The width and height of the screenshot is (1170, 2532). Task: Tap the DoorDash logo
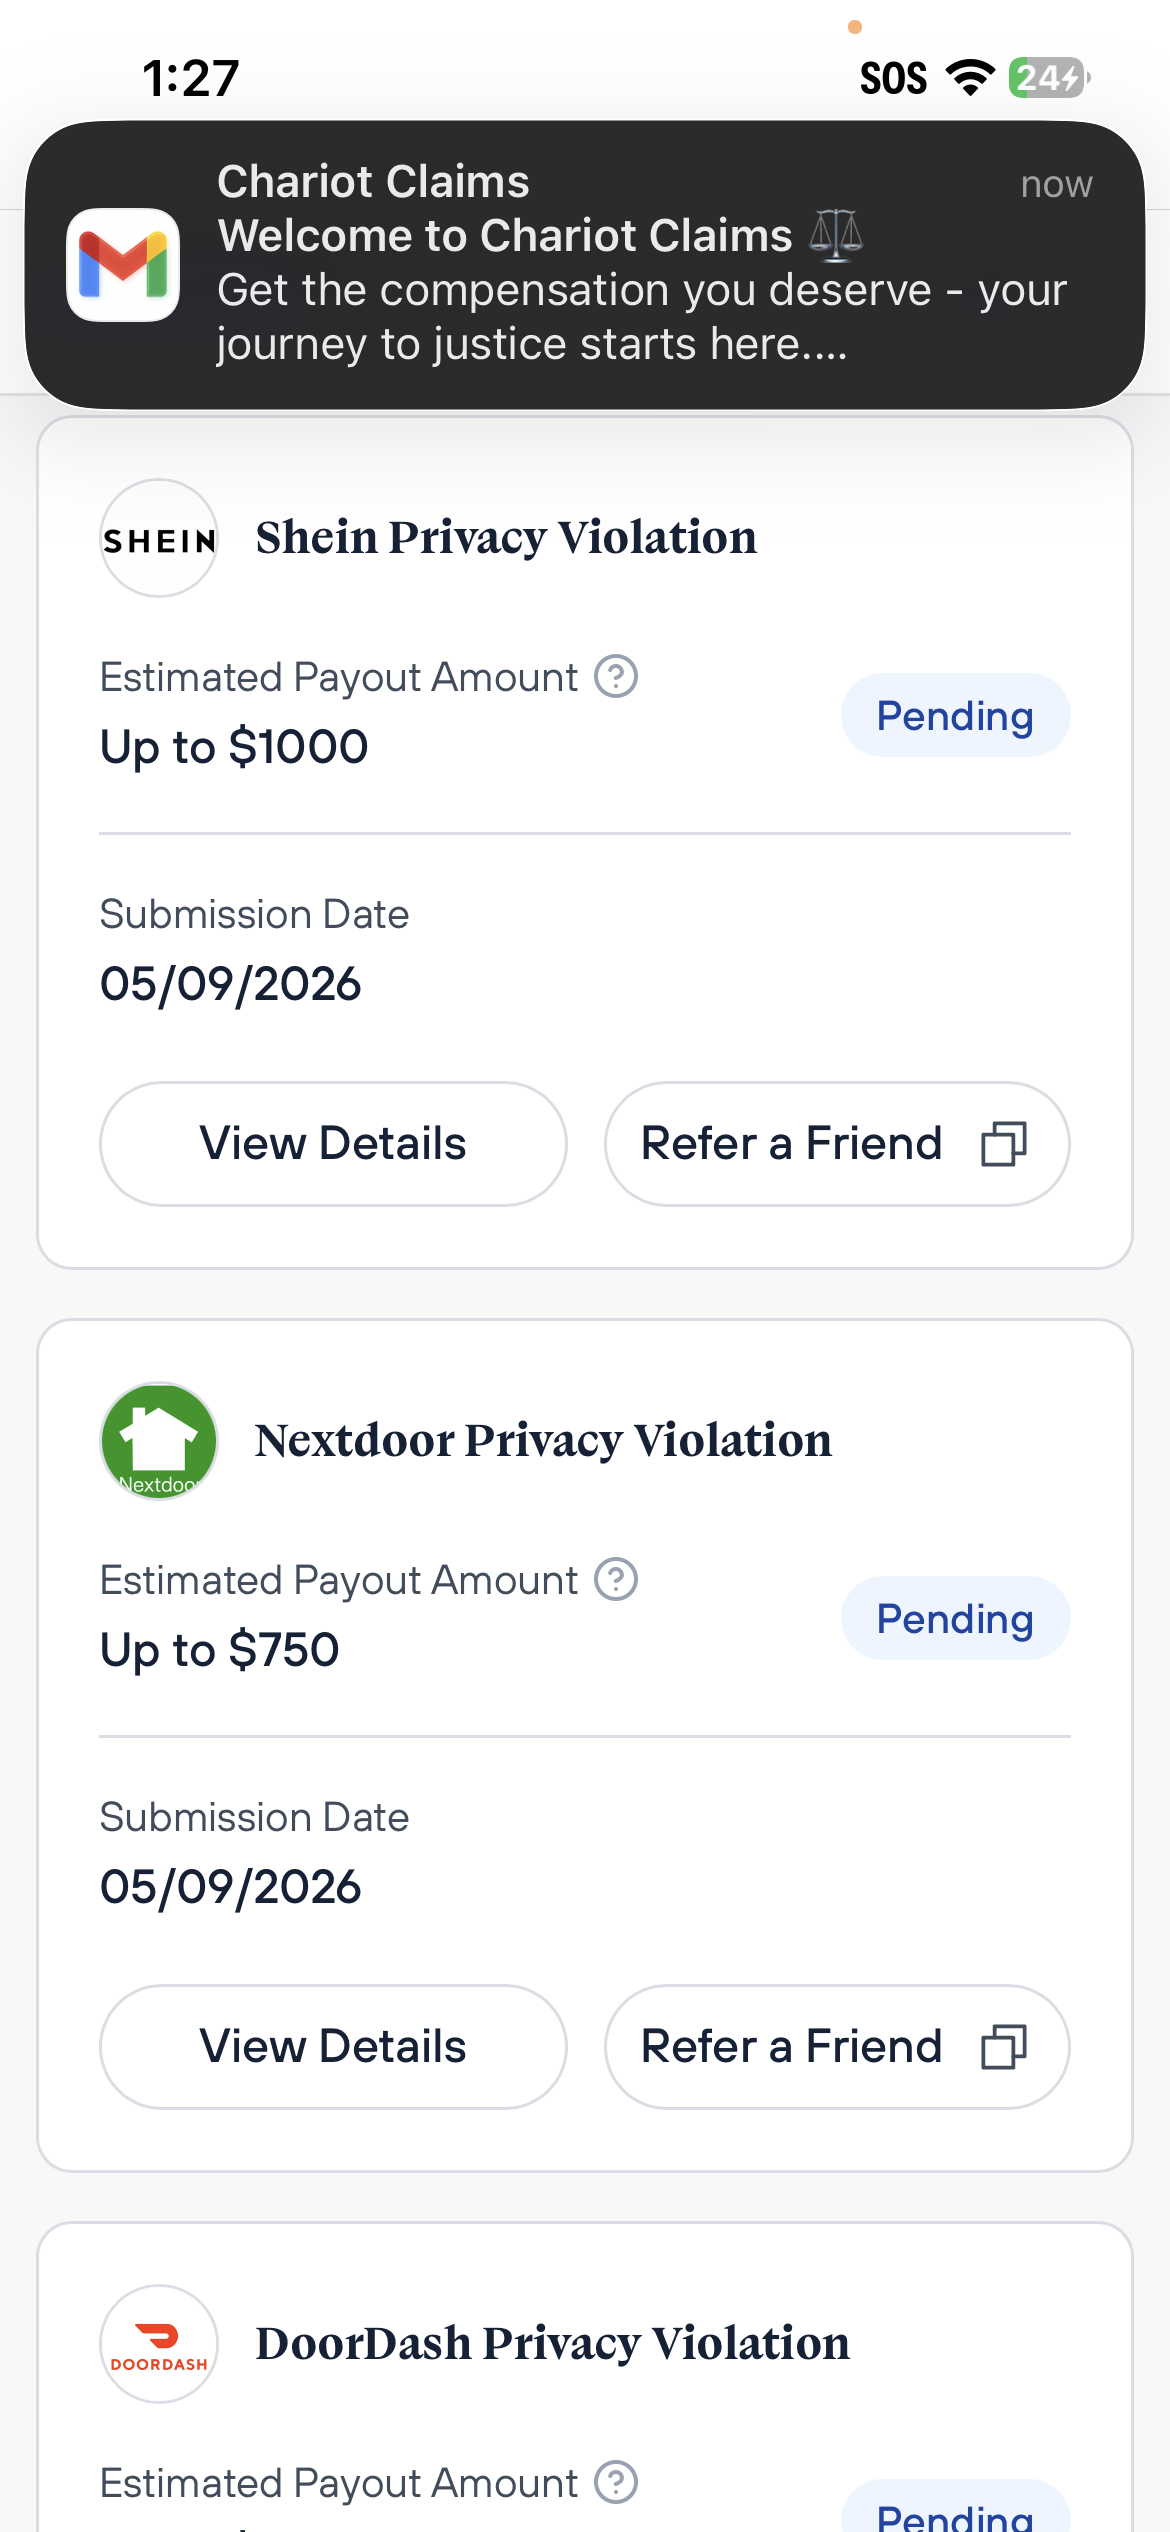(159, 2344)
